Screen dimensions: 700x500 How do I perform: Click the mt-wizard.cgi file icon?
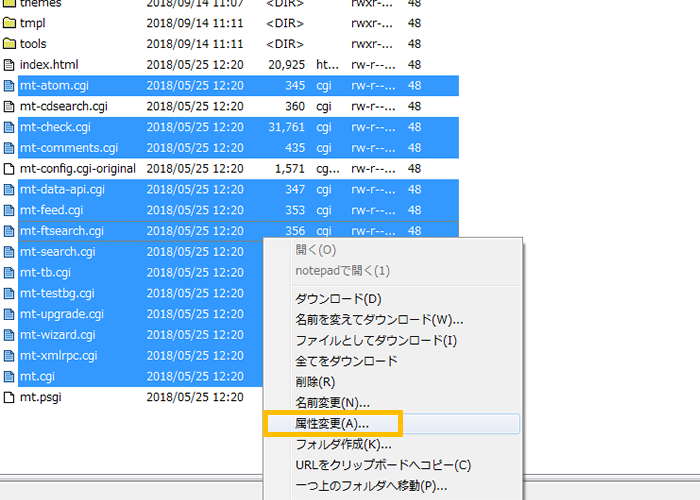(9, 335)
